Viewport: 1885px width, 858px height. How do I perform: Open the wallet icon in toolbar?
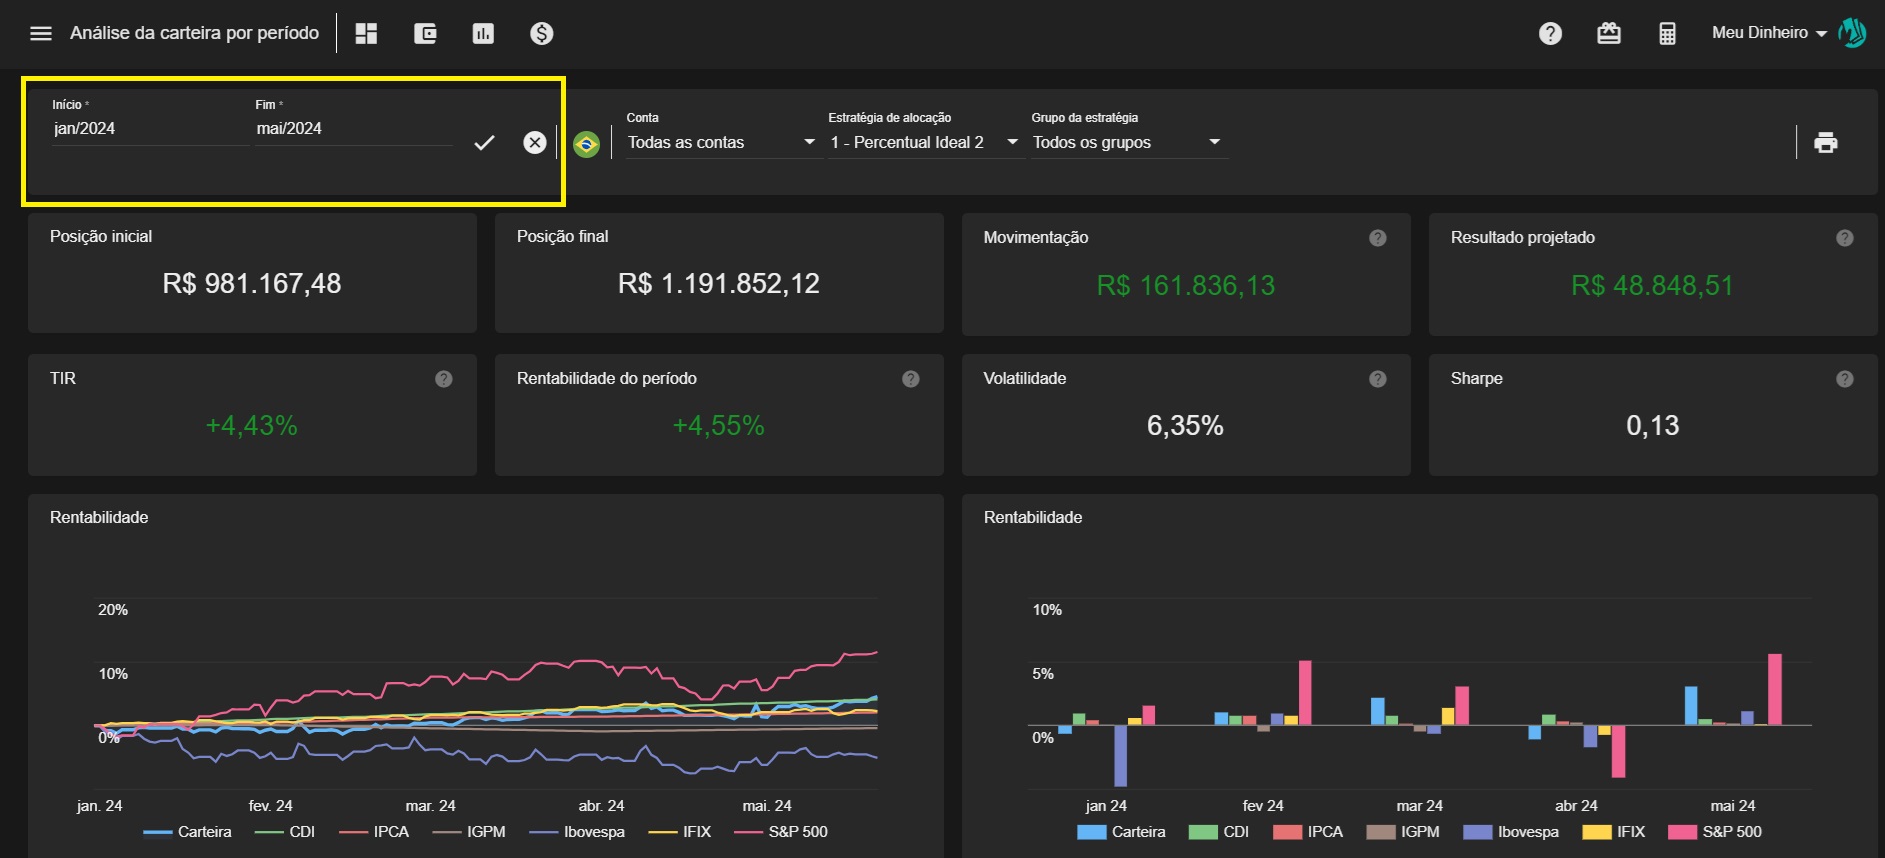pyautogui.click(x=425, y=34)
